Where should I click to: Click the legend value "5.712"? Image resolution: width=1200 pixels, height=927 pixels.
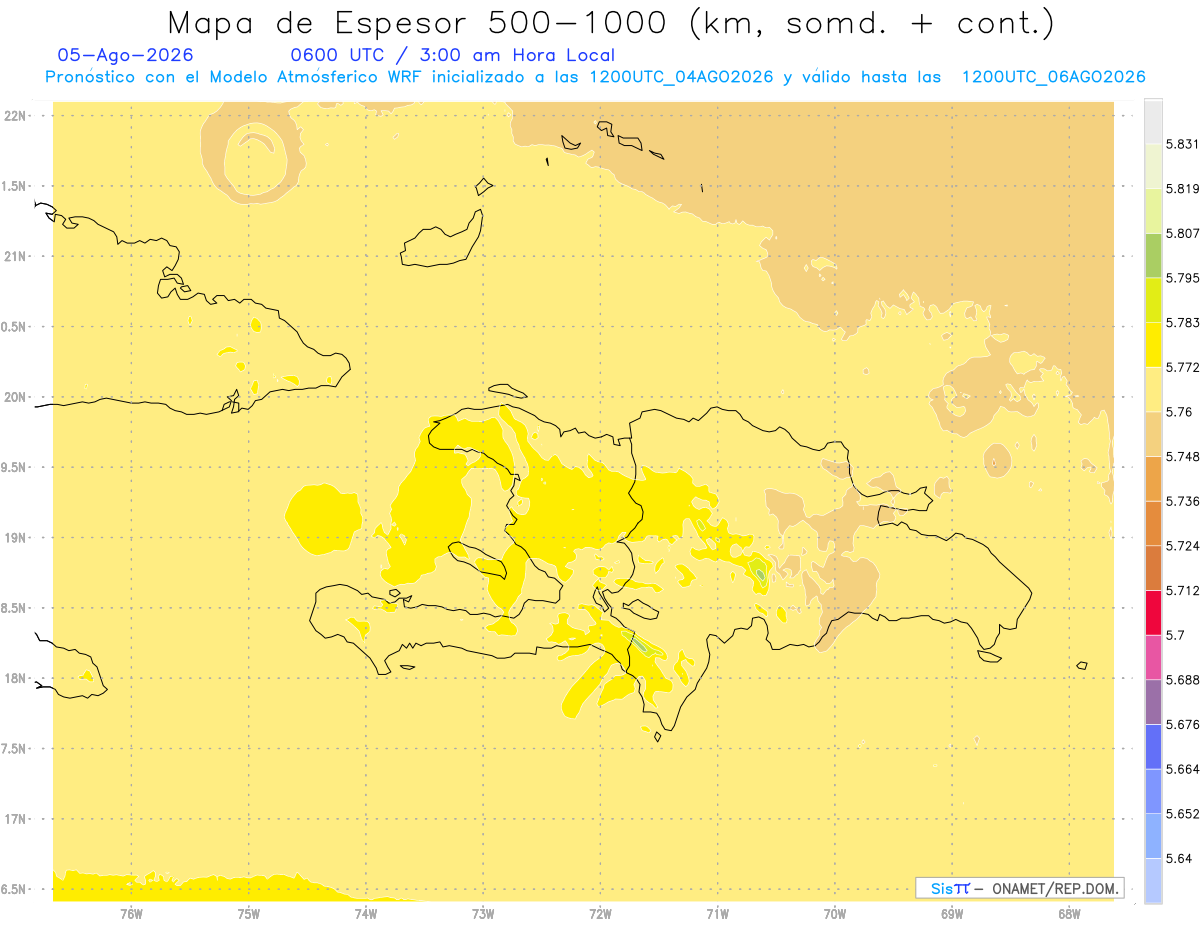pos(1182,590)
